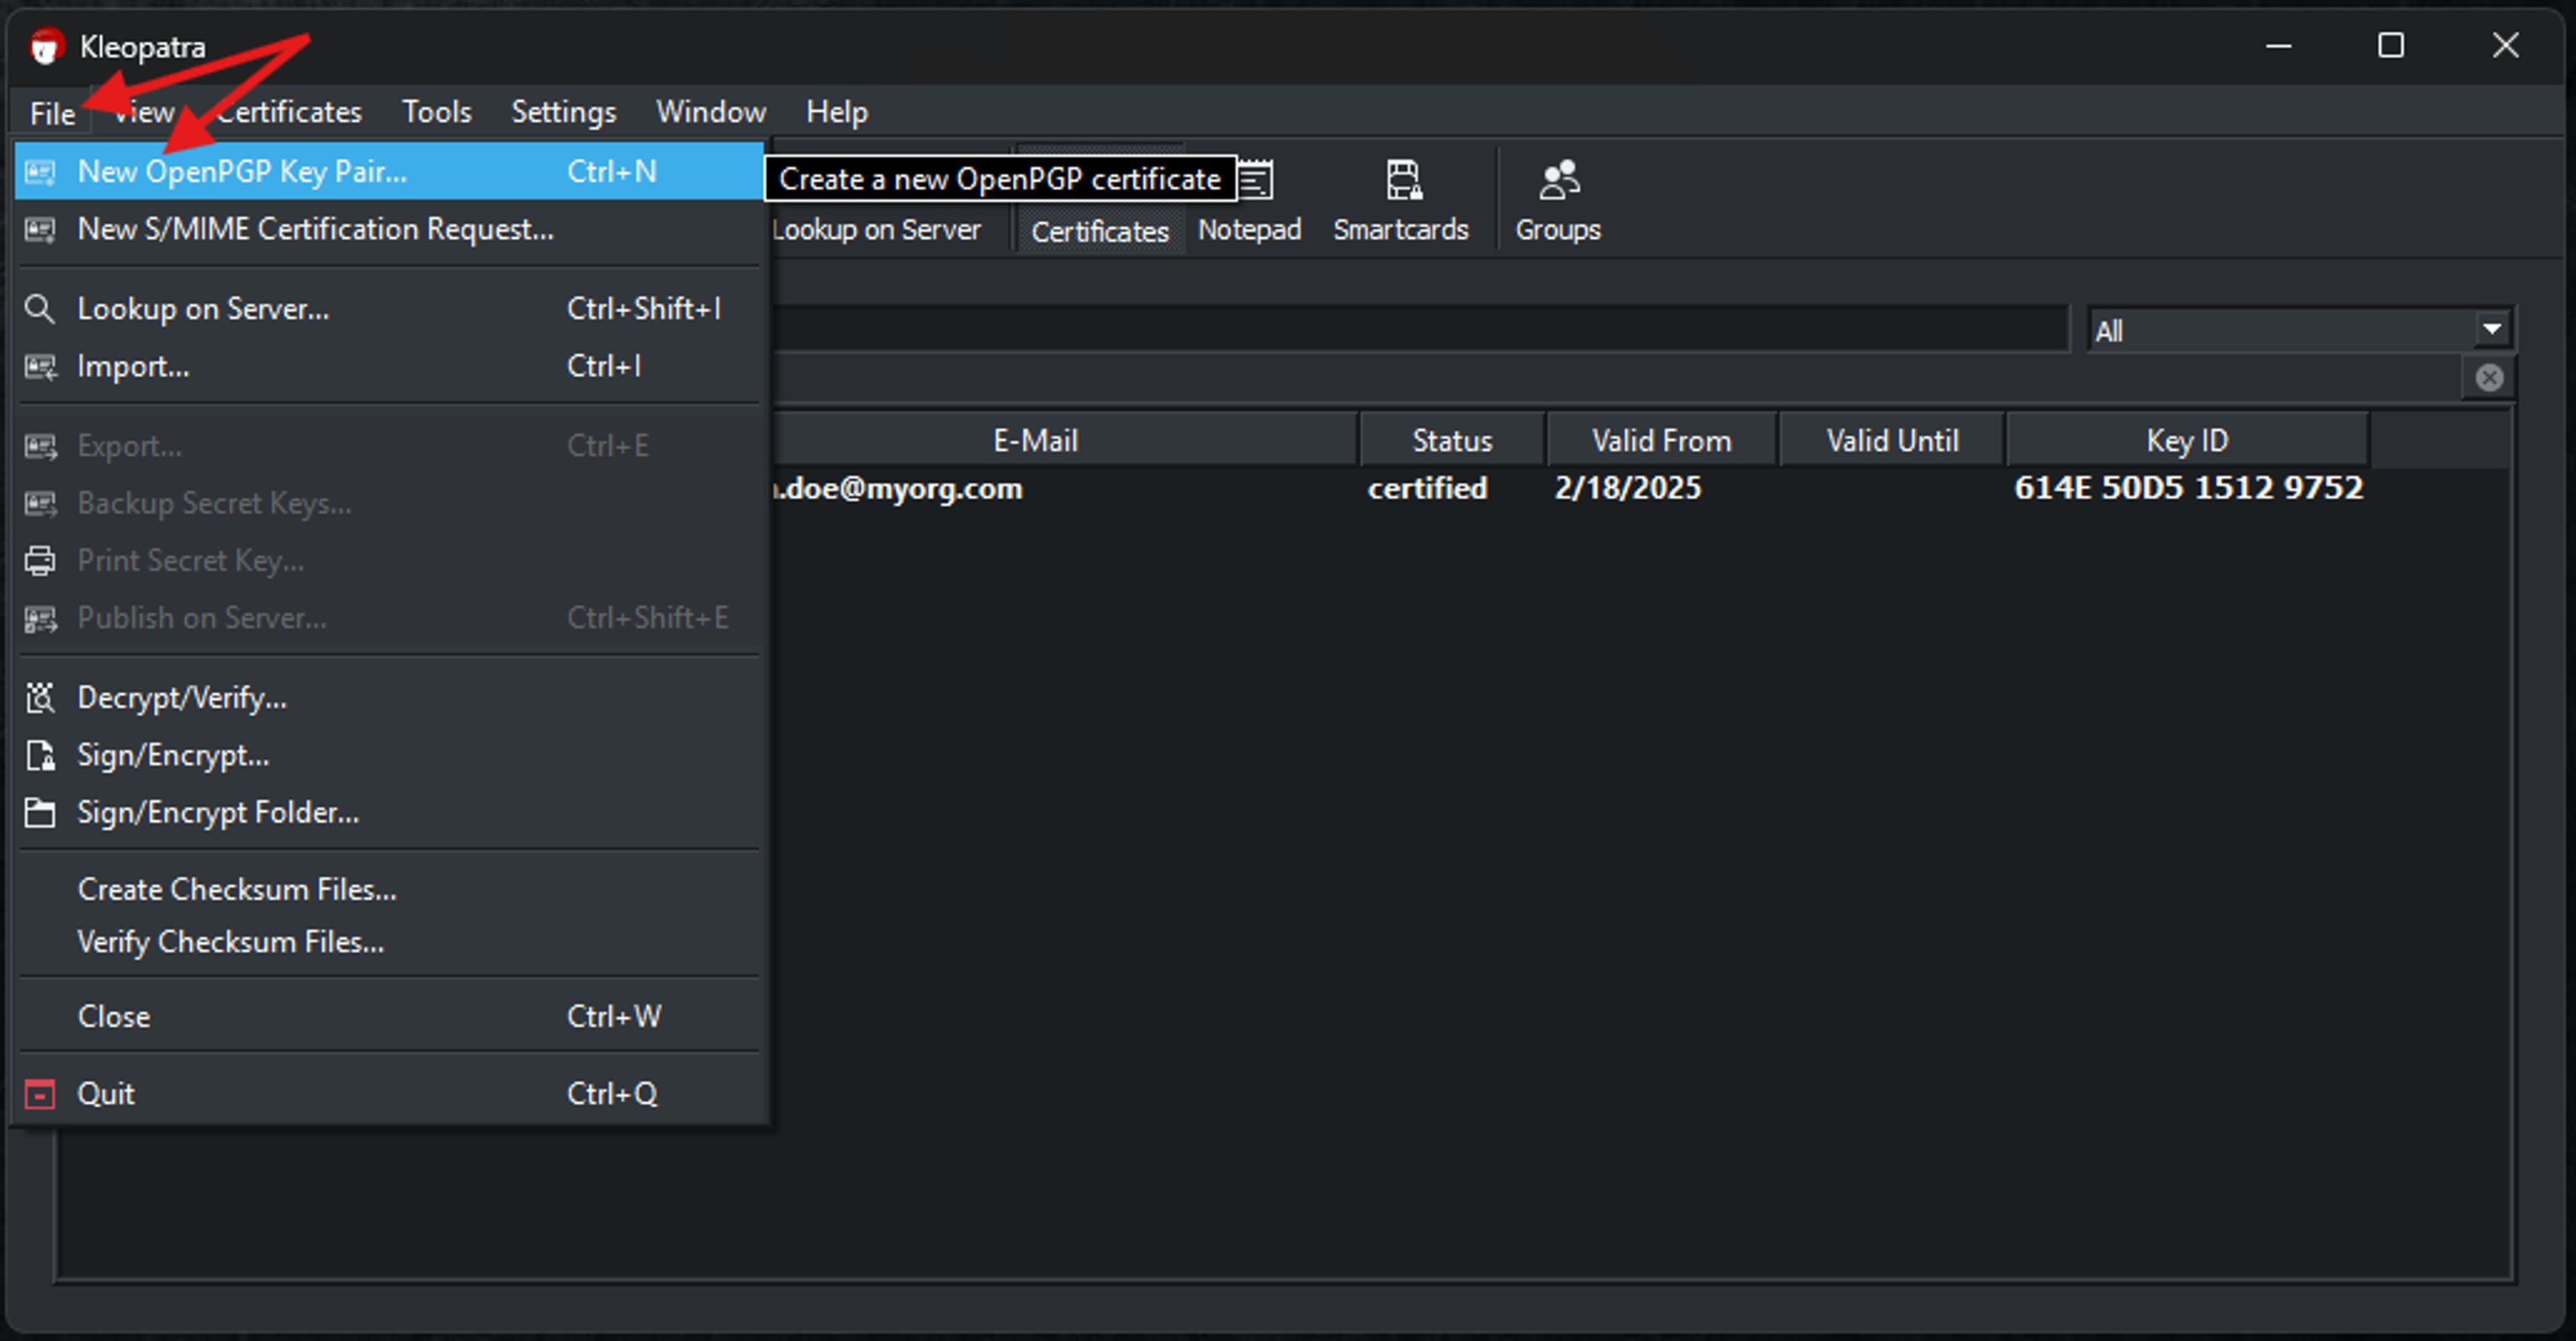Viewport: 2576px width, 1341px height.
Task: Click the red Quit icon
Action: click(40, 1095)
